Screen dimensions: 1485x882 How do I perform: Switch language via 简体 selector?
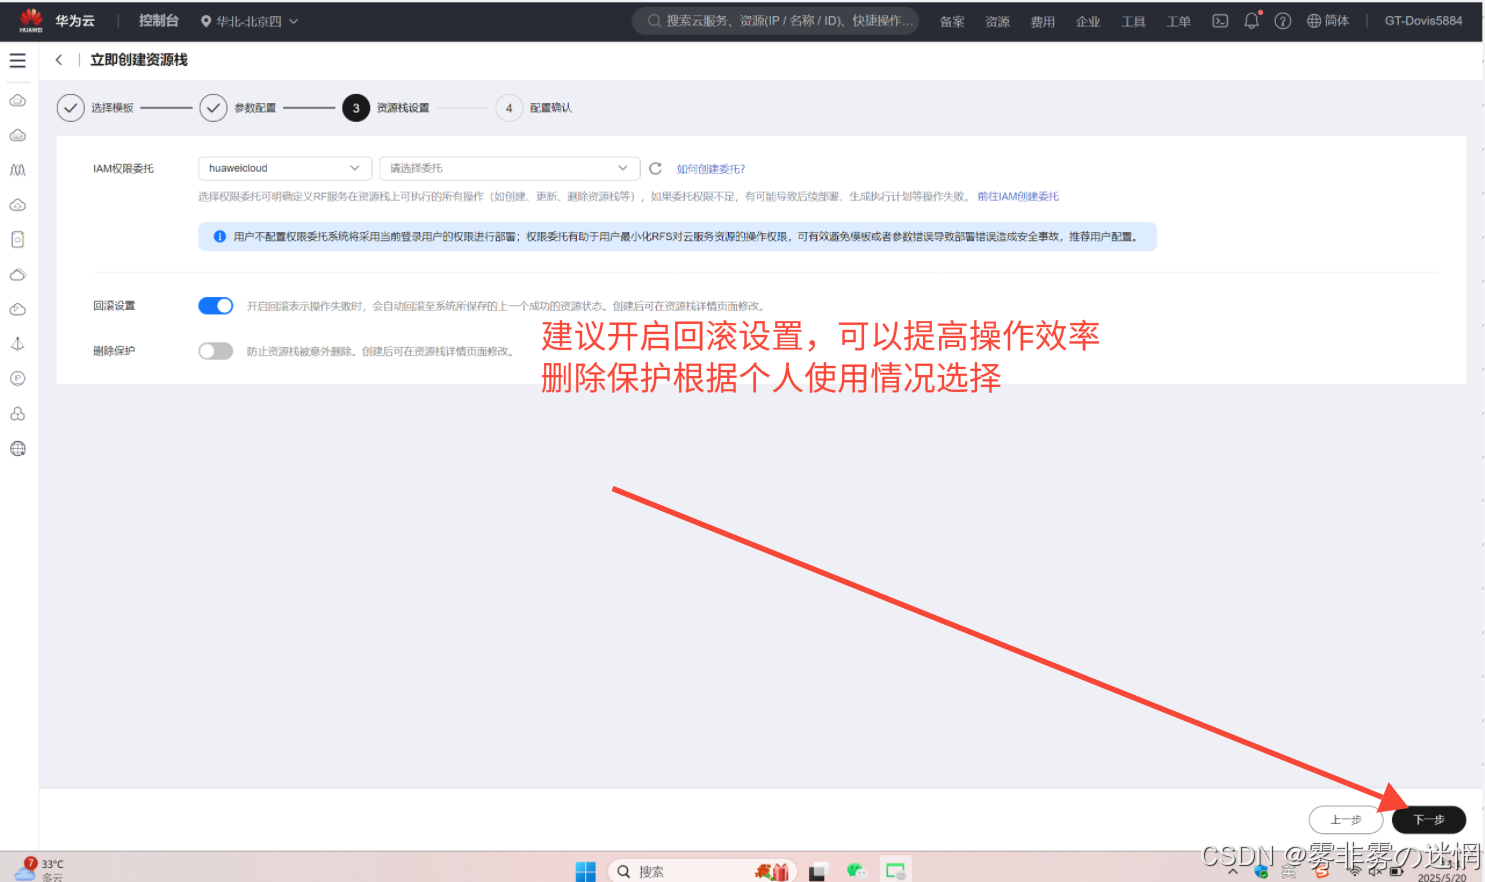tap(1329, 20)
